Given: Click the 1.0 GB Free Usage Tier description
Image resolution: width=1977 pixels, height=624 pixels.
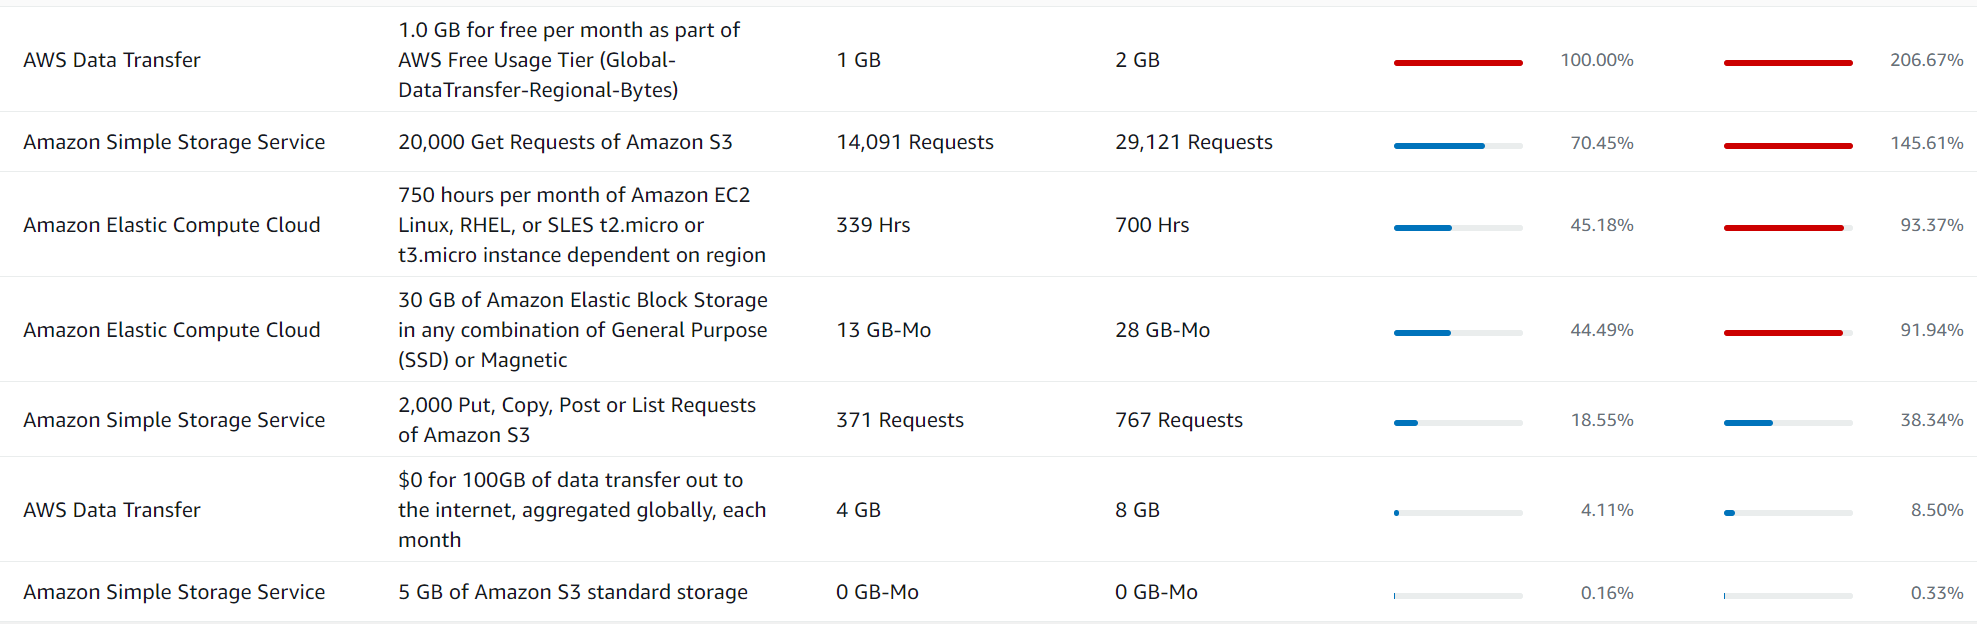Looking at the screenshot, I should click(x=568, y=60).
